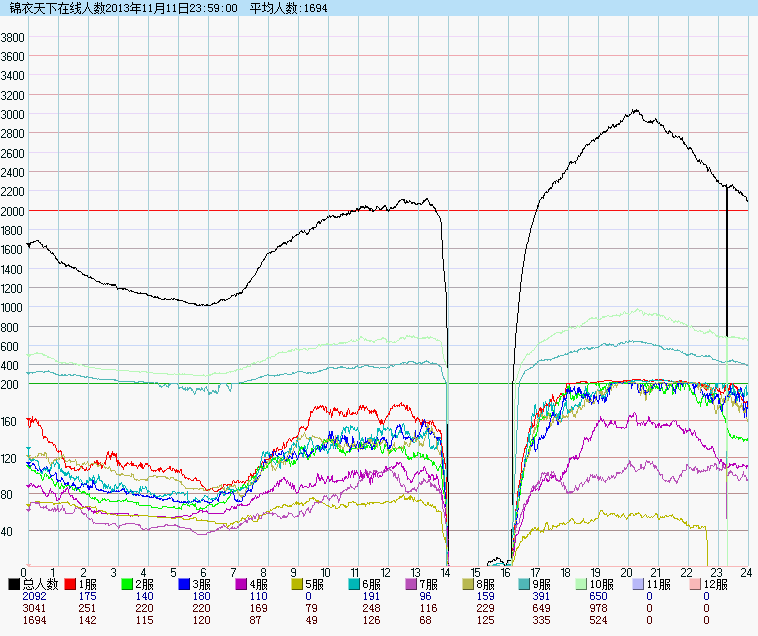The image size is (758, 636).
Task: Click the teal 9服 legend swatch
Action: point(527,583)
